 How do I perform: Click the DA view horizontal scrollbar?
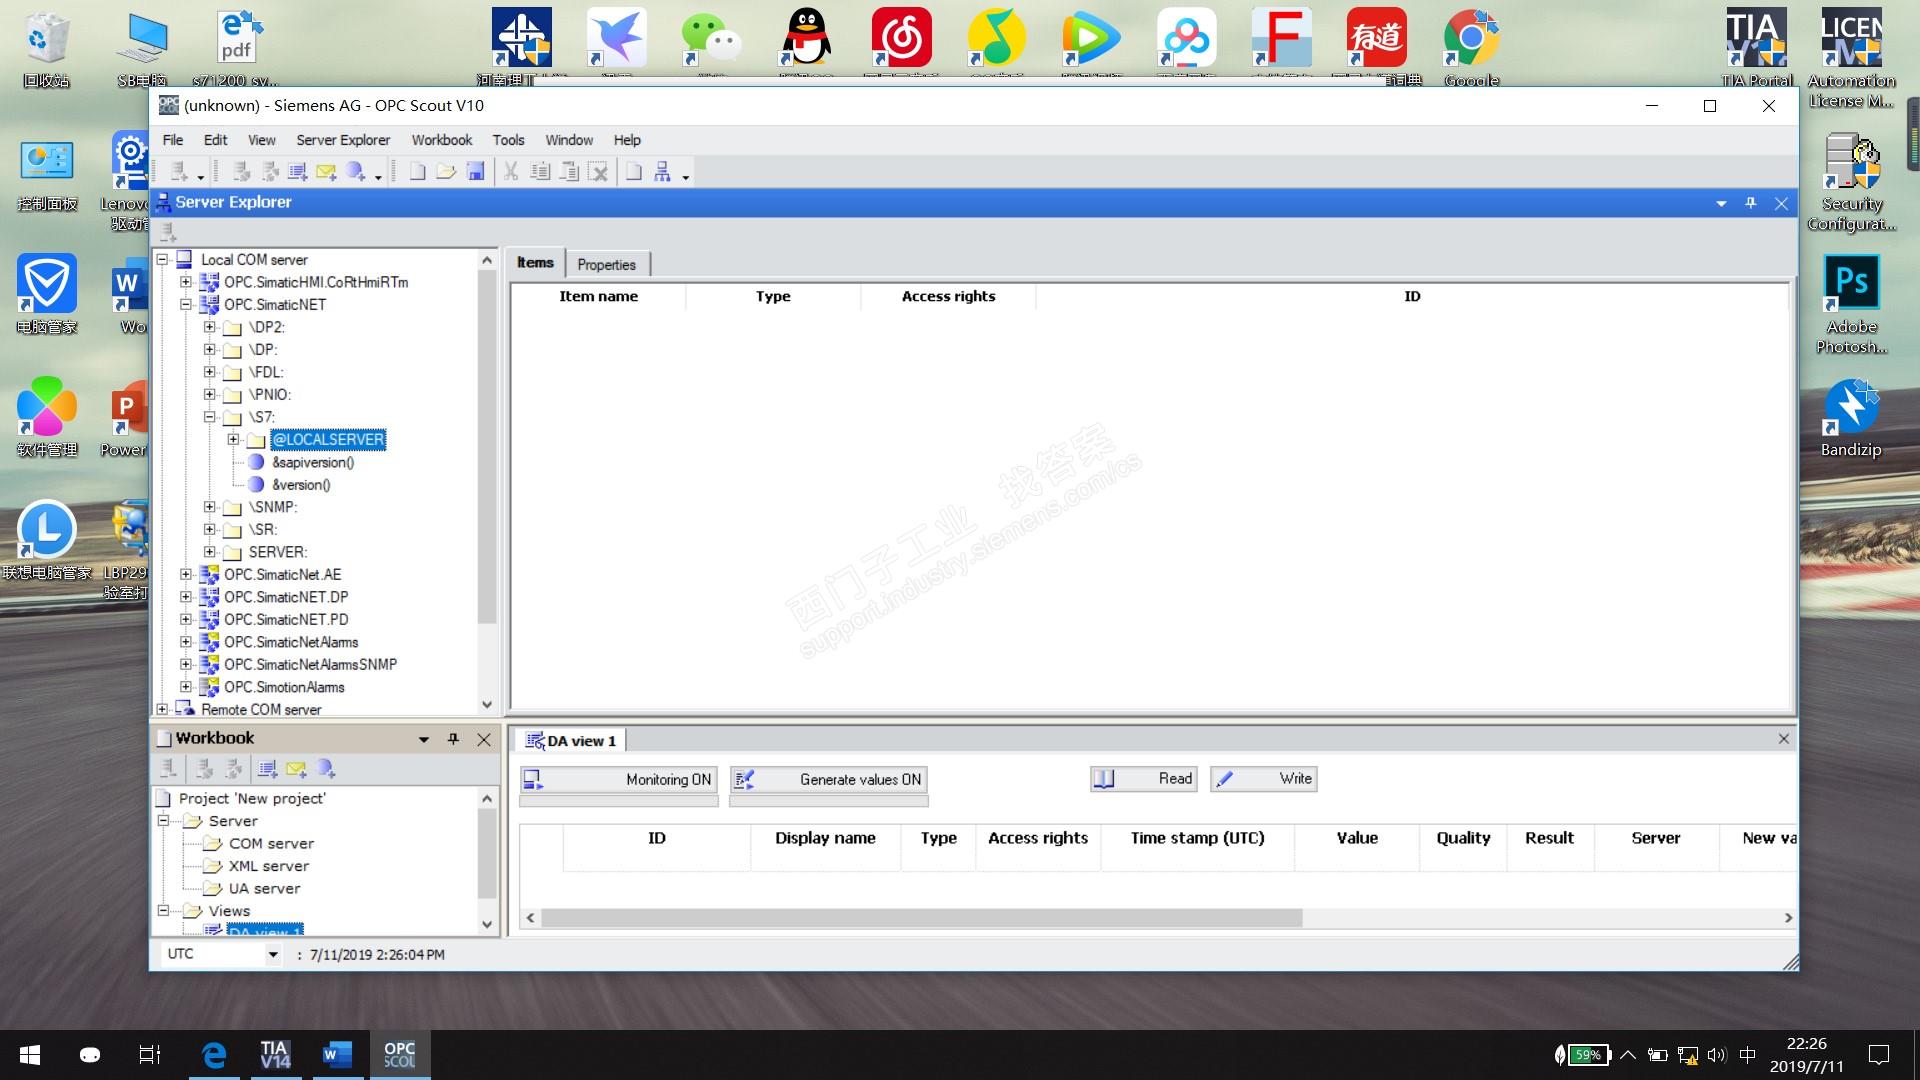pos(920,918)
